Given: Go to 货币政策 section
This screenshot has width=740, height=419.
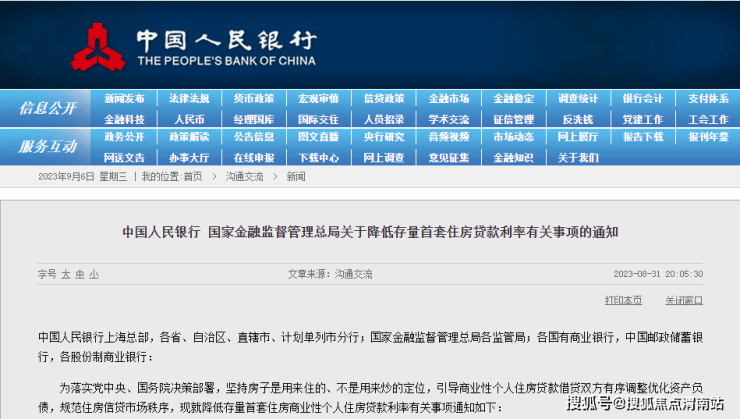Looking at the screenshot, I should 254,99.
